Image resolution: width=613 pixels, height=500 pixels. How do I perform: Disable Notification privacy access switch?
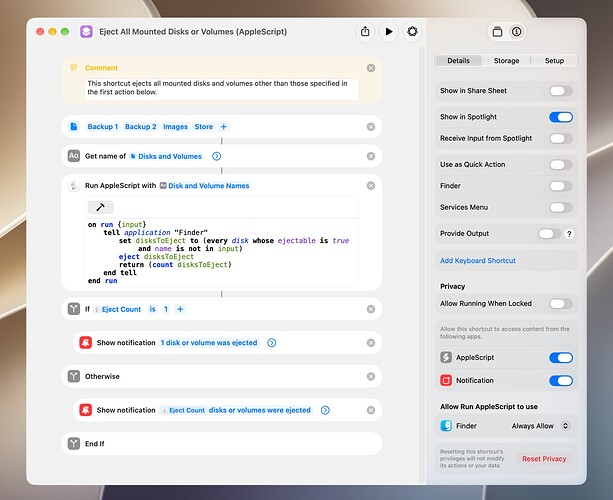[x=561, y=381]
